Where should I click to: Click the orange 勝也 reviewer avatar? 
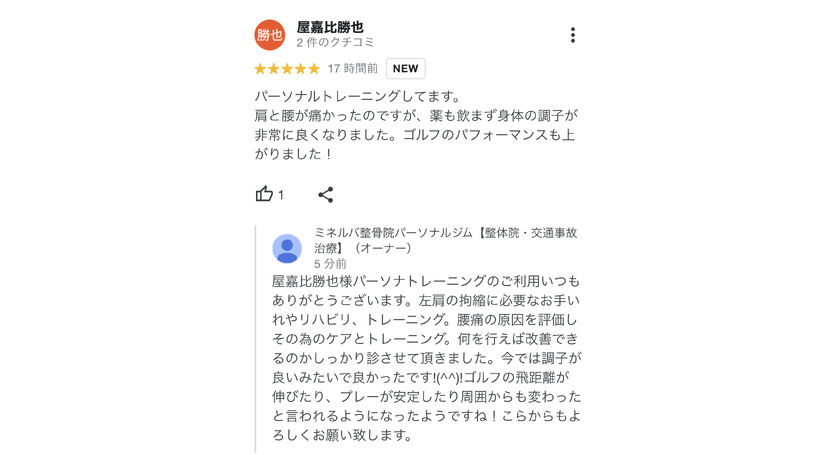coord(270,35)
